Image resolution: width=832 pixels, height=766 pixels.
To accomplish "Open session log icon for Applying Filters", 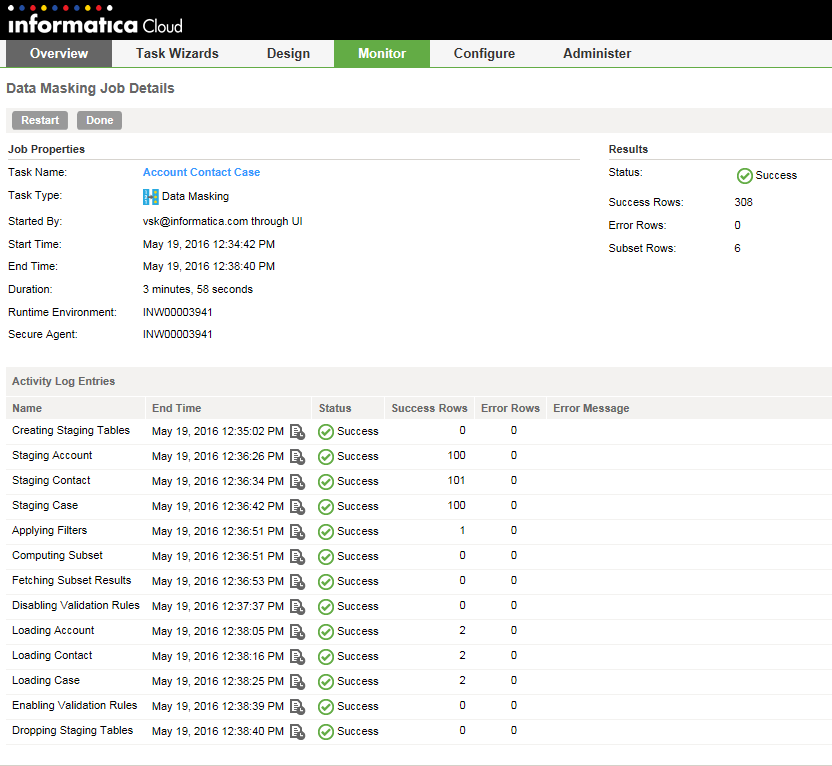I will 297,532.
